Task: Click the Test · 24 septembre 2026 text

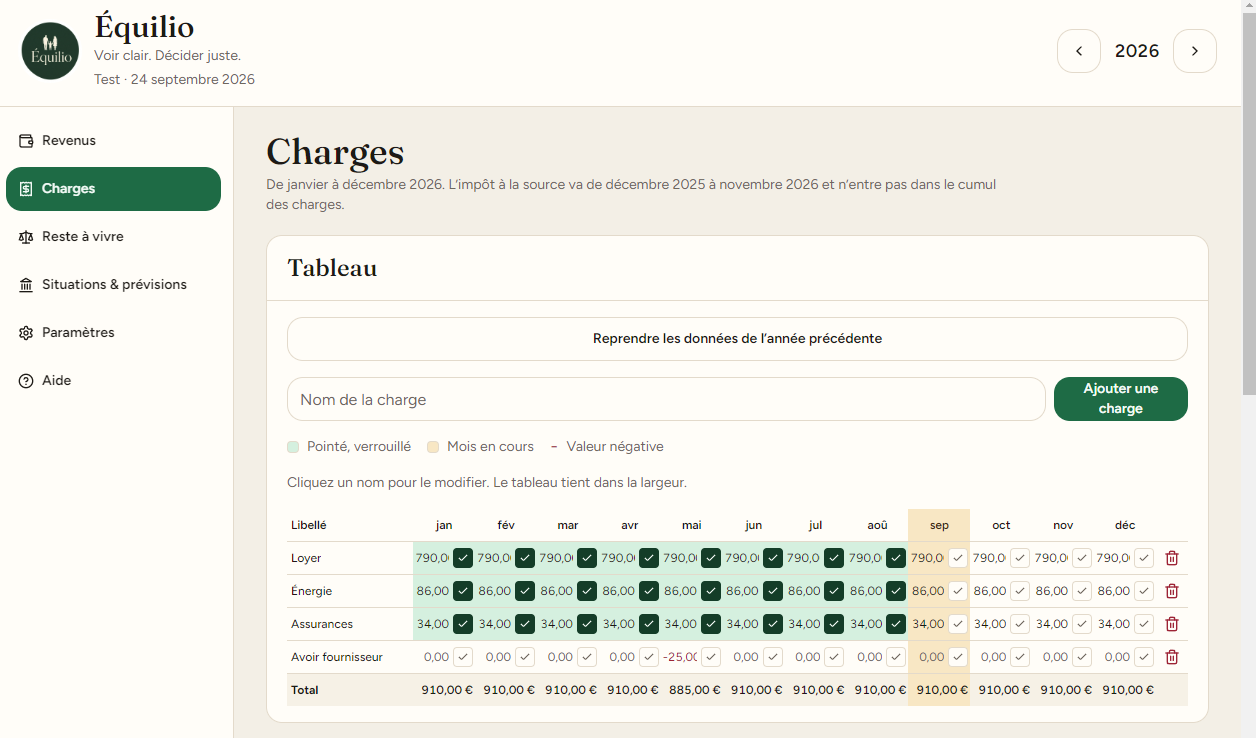Action: coord(174,79)
